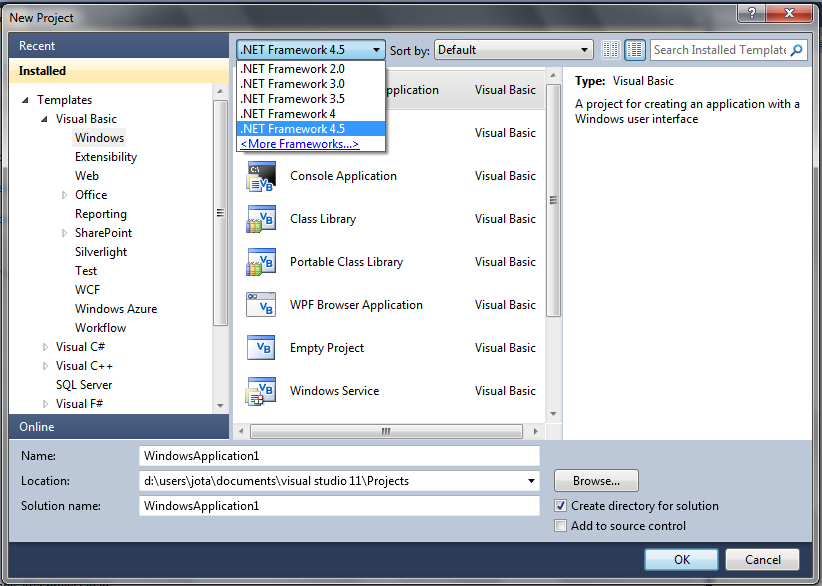Select Workflow in the template tree
Viewport: 822px width, 586px height.
point(100,328)
